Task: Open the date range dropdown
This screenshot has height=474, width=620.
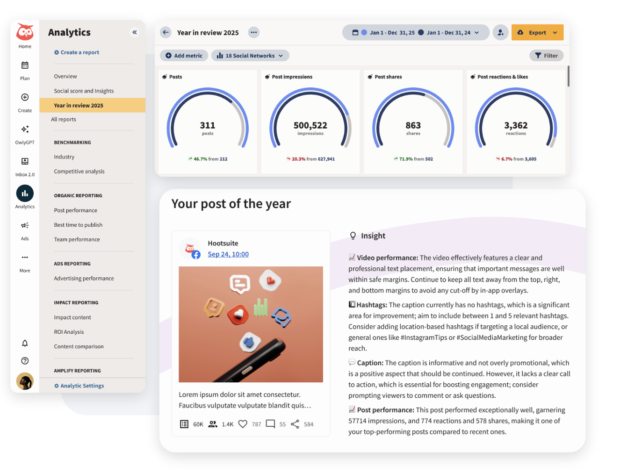Action: coord(416,32)
